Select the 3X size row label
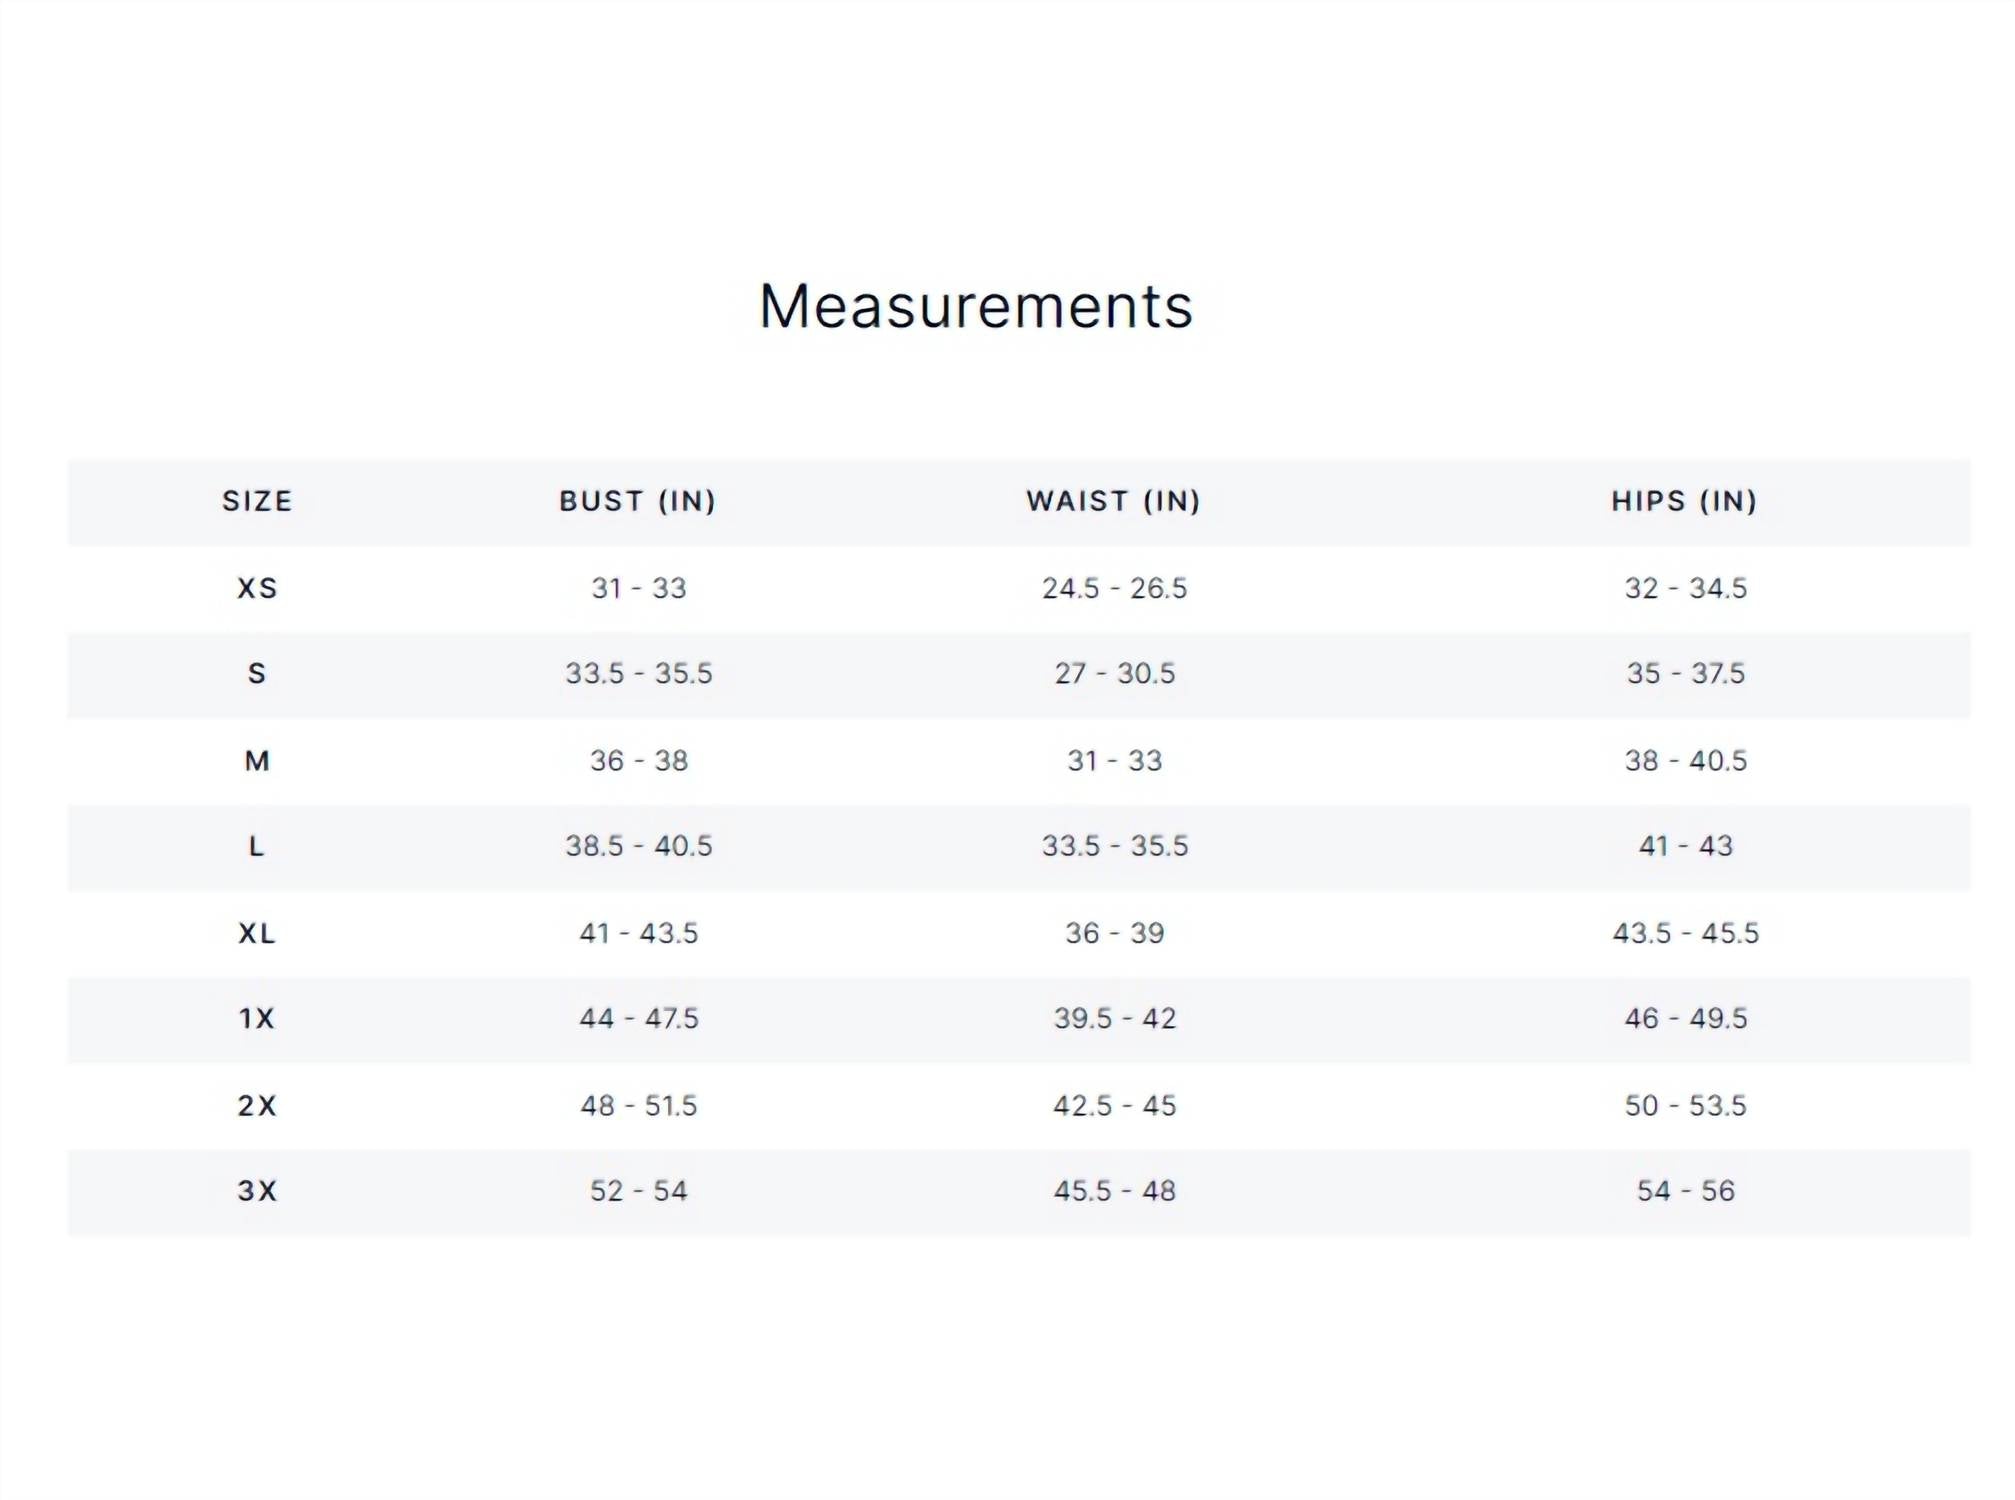 point(257,1191)
